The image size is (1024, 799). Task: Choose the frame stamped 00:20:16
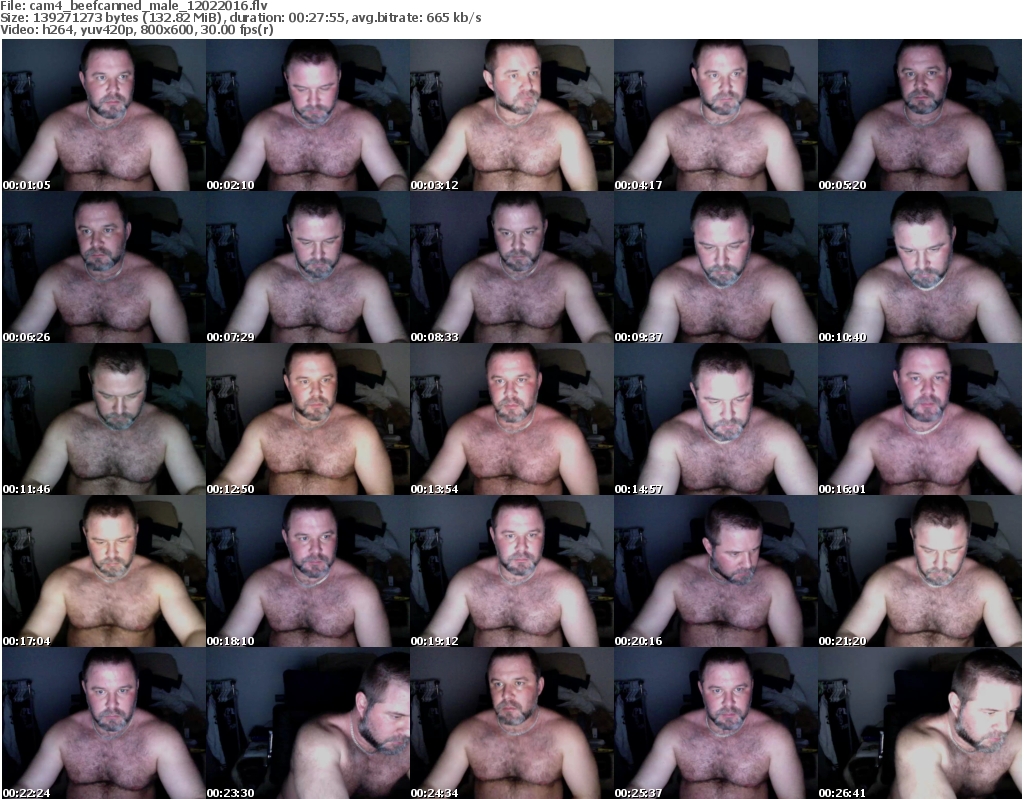click(x=716, y=572)
